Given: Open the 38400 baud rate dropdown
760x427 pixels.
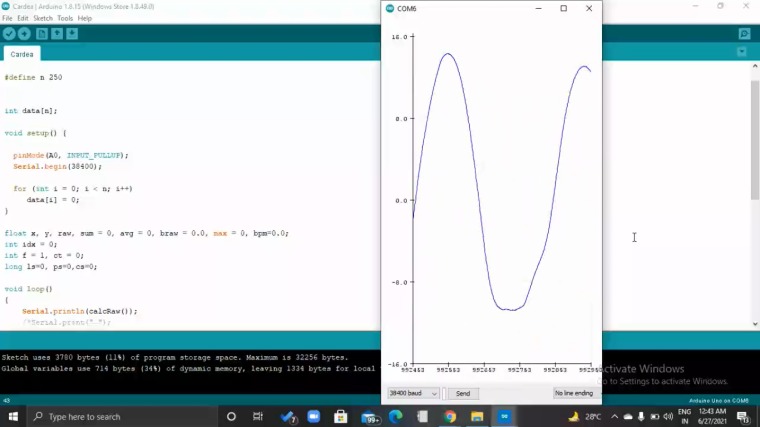Looking at the screenshot, I should click(413, 393).
